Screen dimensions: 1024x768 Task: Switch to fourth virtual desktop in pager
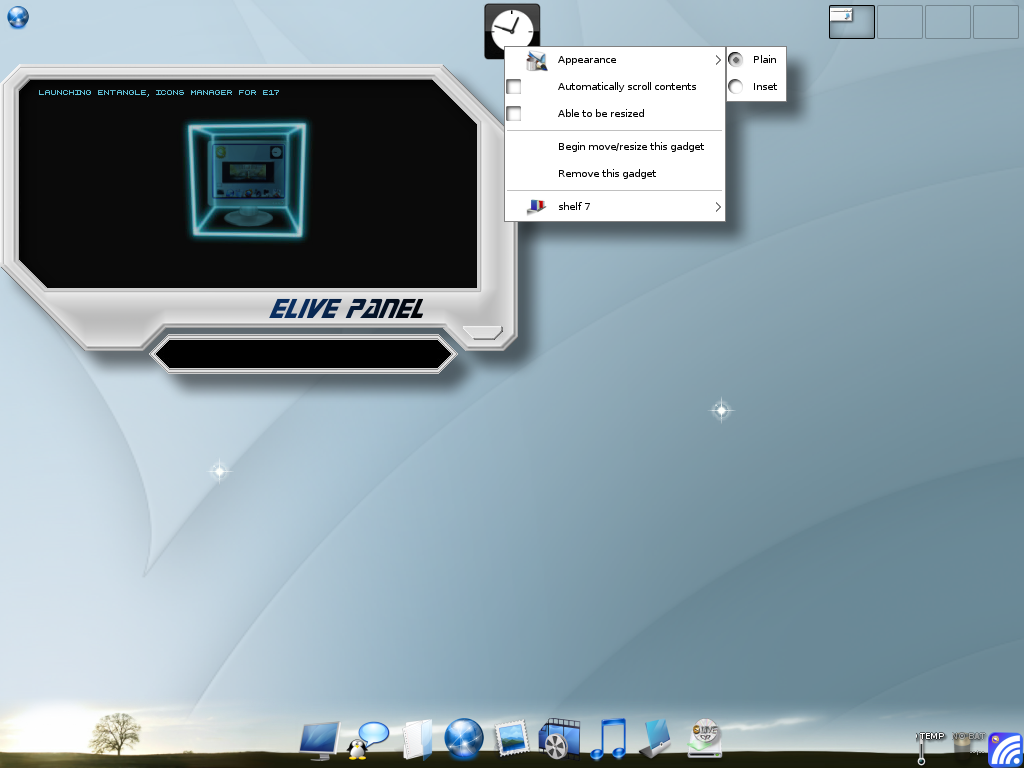pyautogui.click(x=995, y=22)
